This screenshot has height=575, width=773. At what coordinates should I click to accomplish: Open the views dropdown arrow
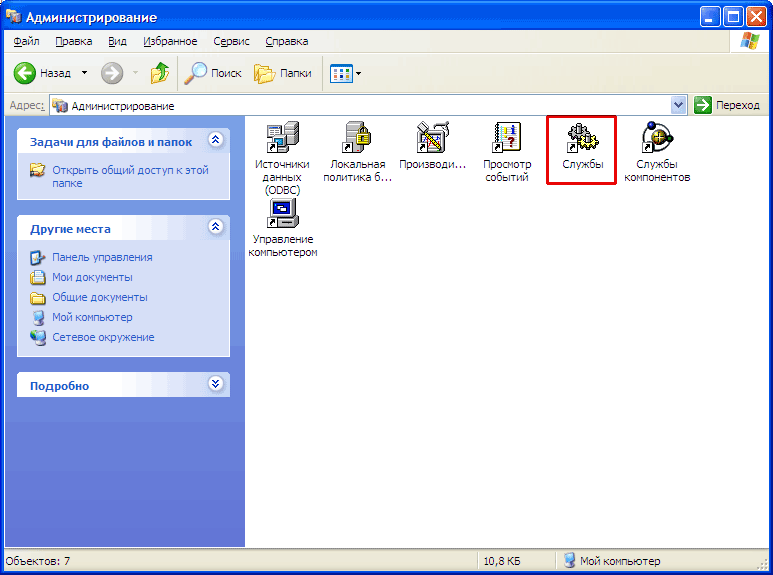(358, 73)
